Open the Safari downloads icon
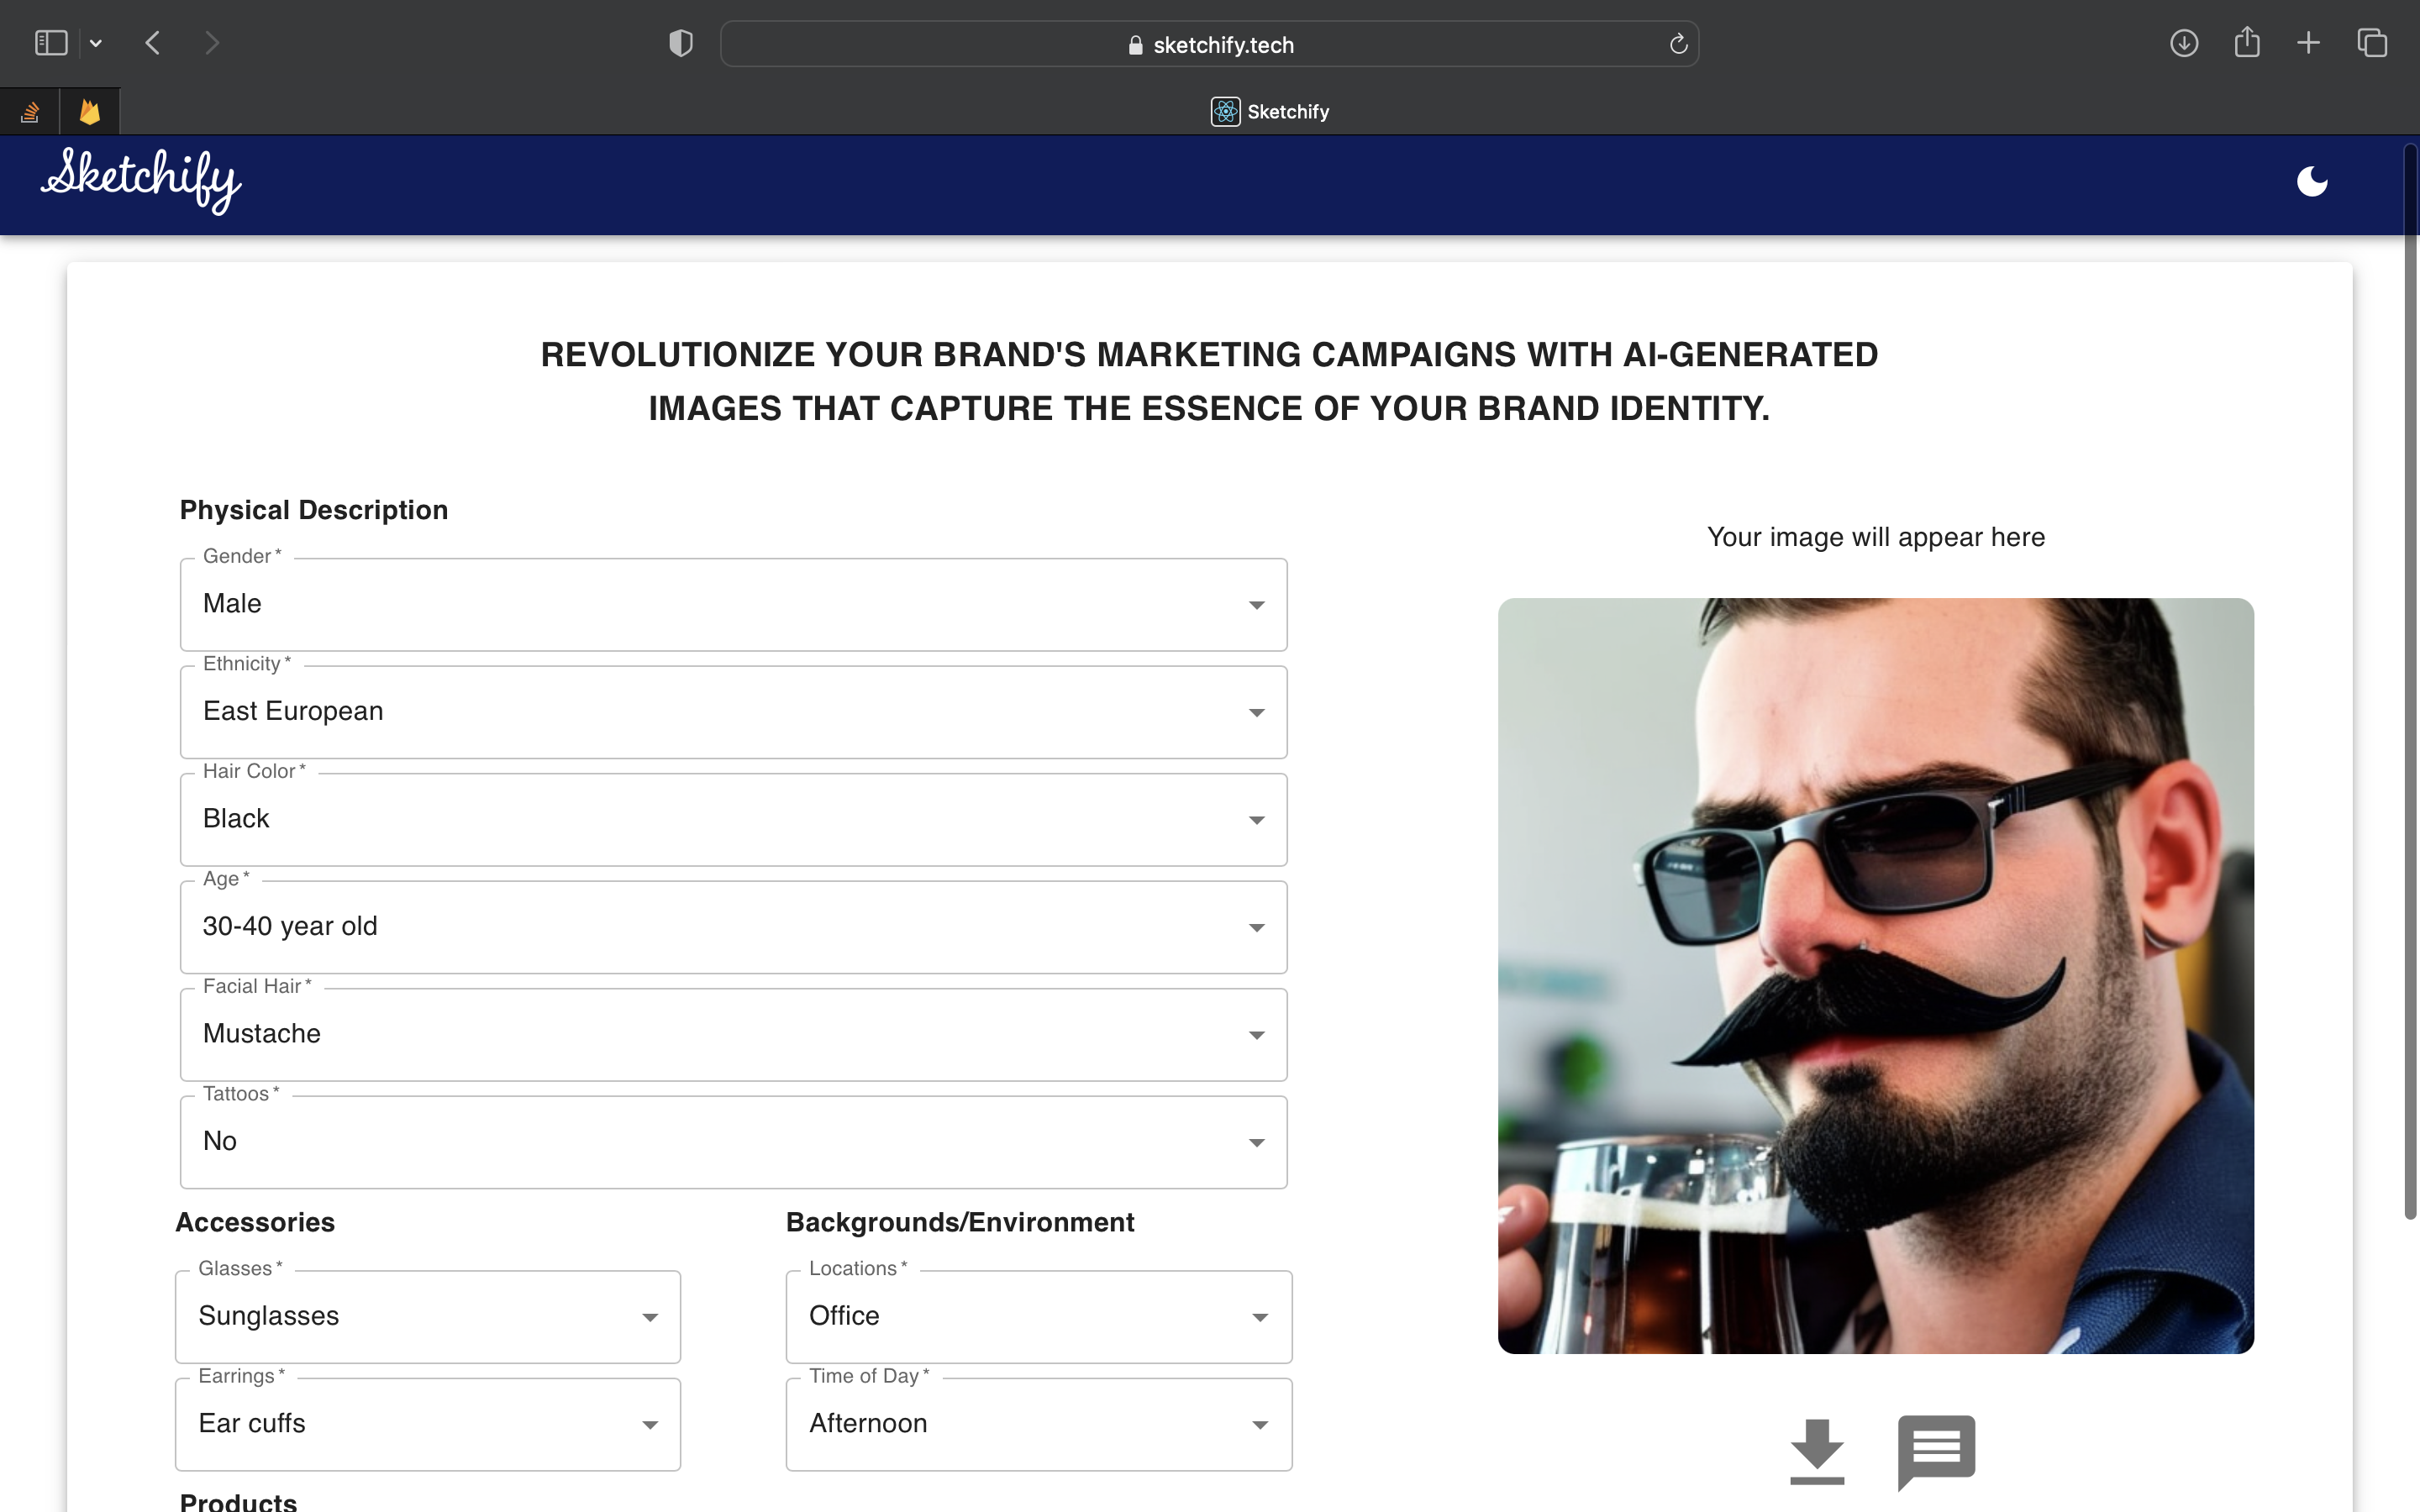The image size is (2420, 1512). [x=2183, y=43]
